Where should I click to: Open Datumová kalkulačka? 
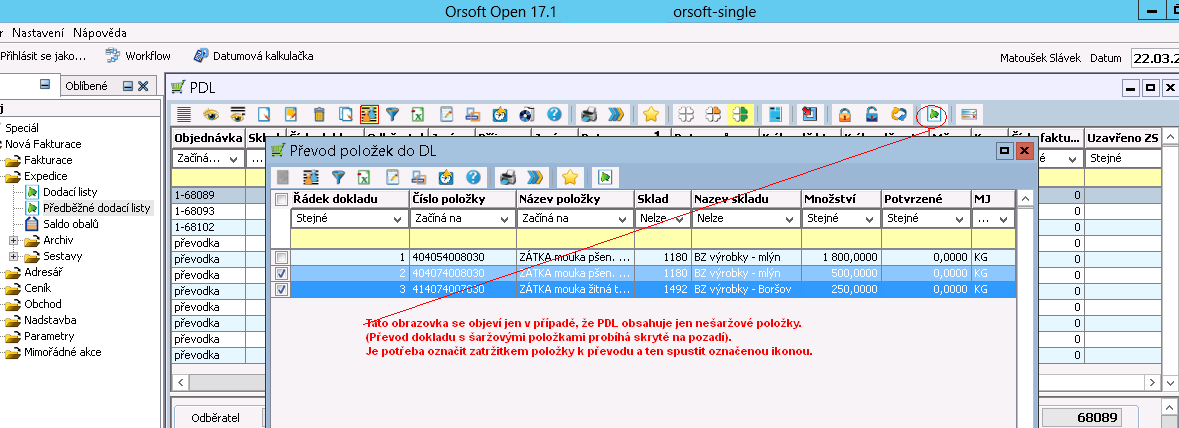point(252,56)
